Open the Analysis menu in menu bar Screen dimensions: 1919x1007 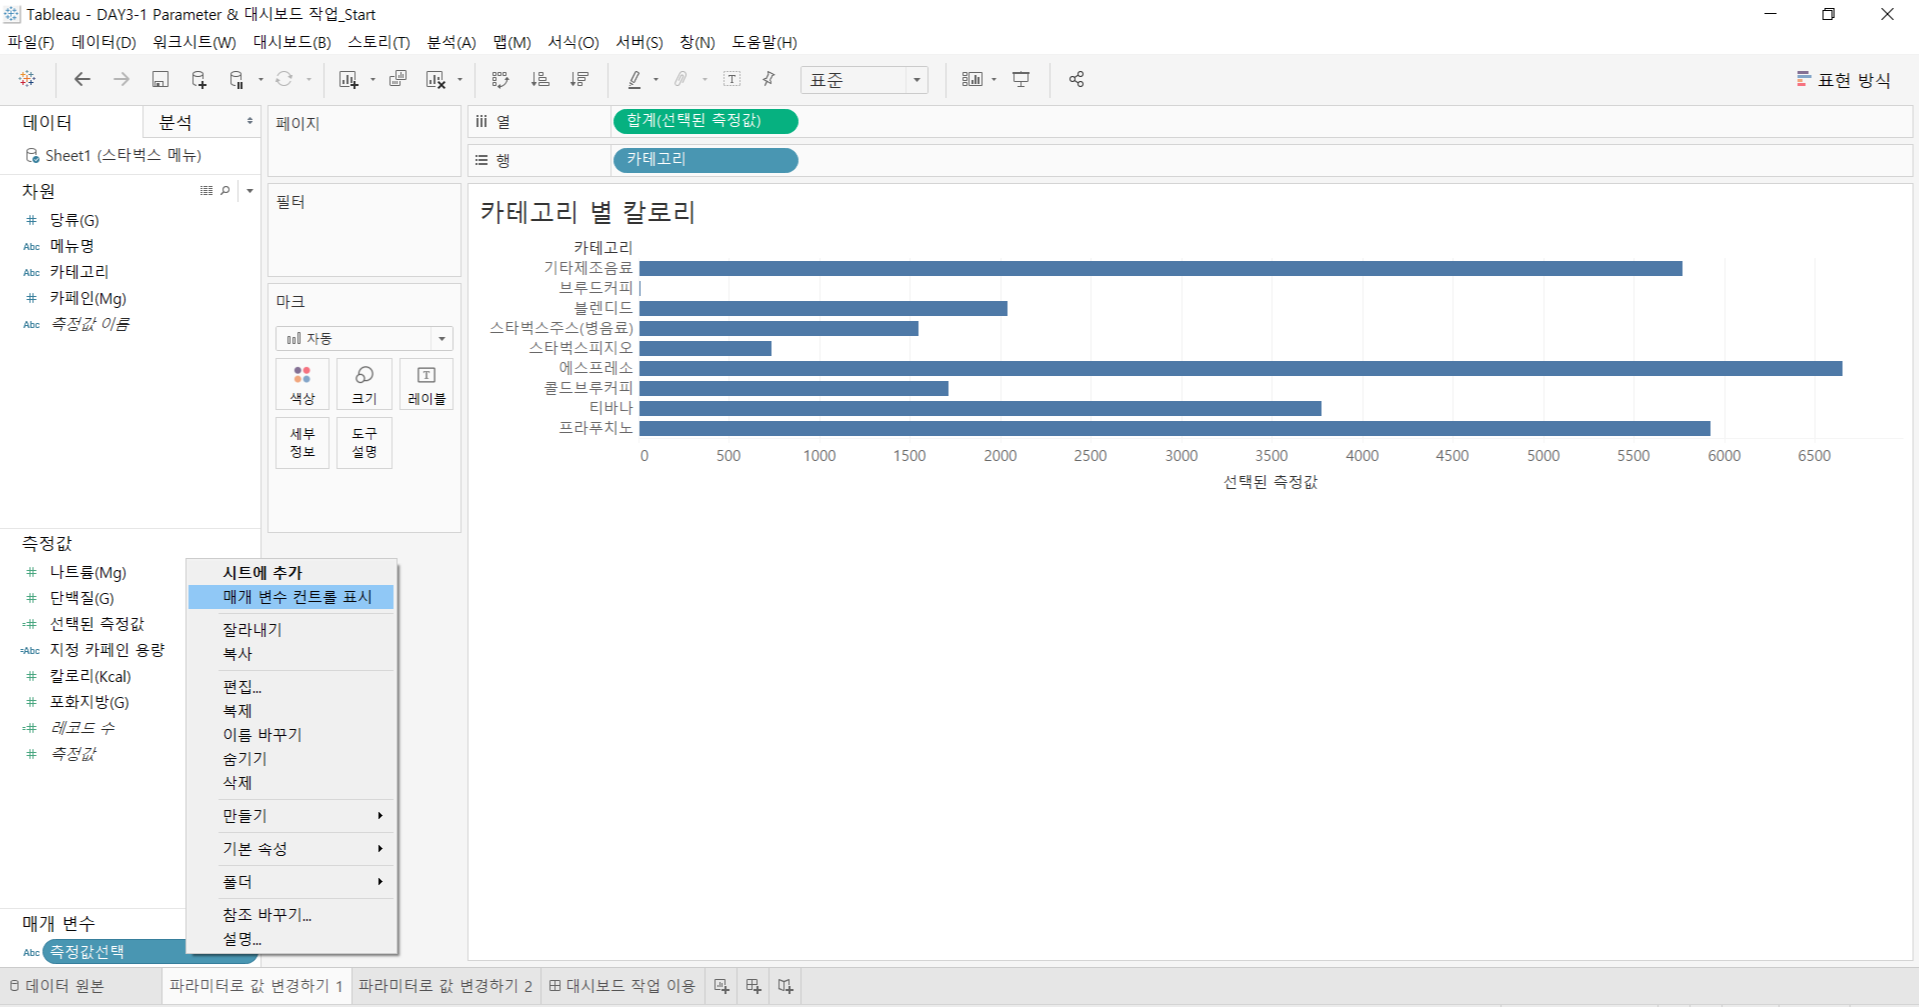coord(452,42)
